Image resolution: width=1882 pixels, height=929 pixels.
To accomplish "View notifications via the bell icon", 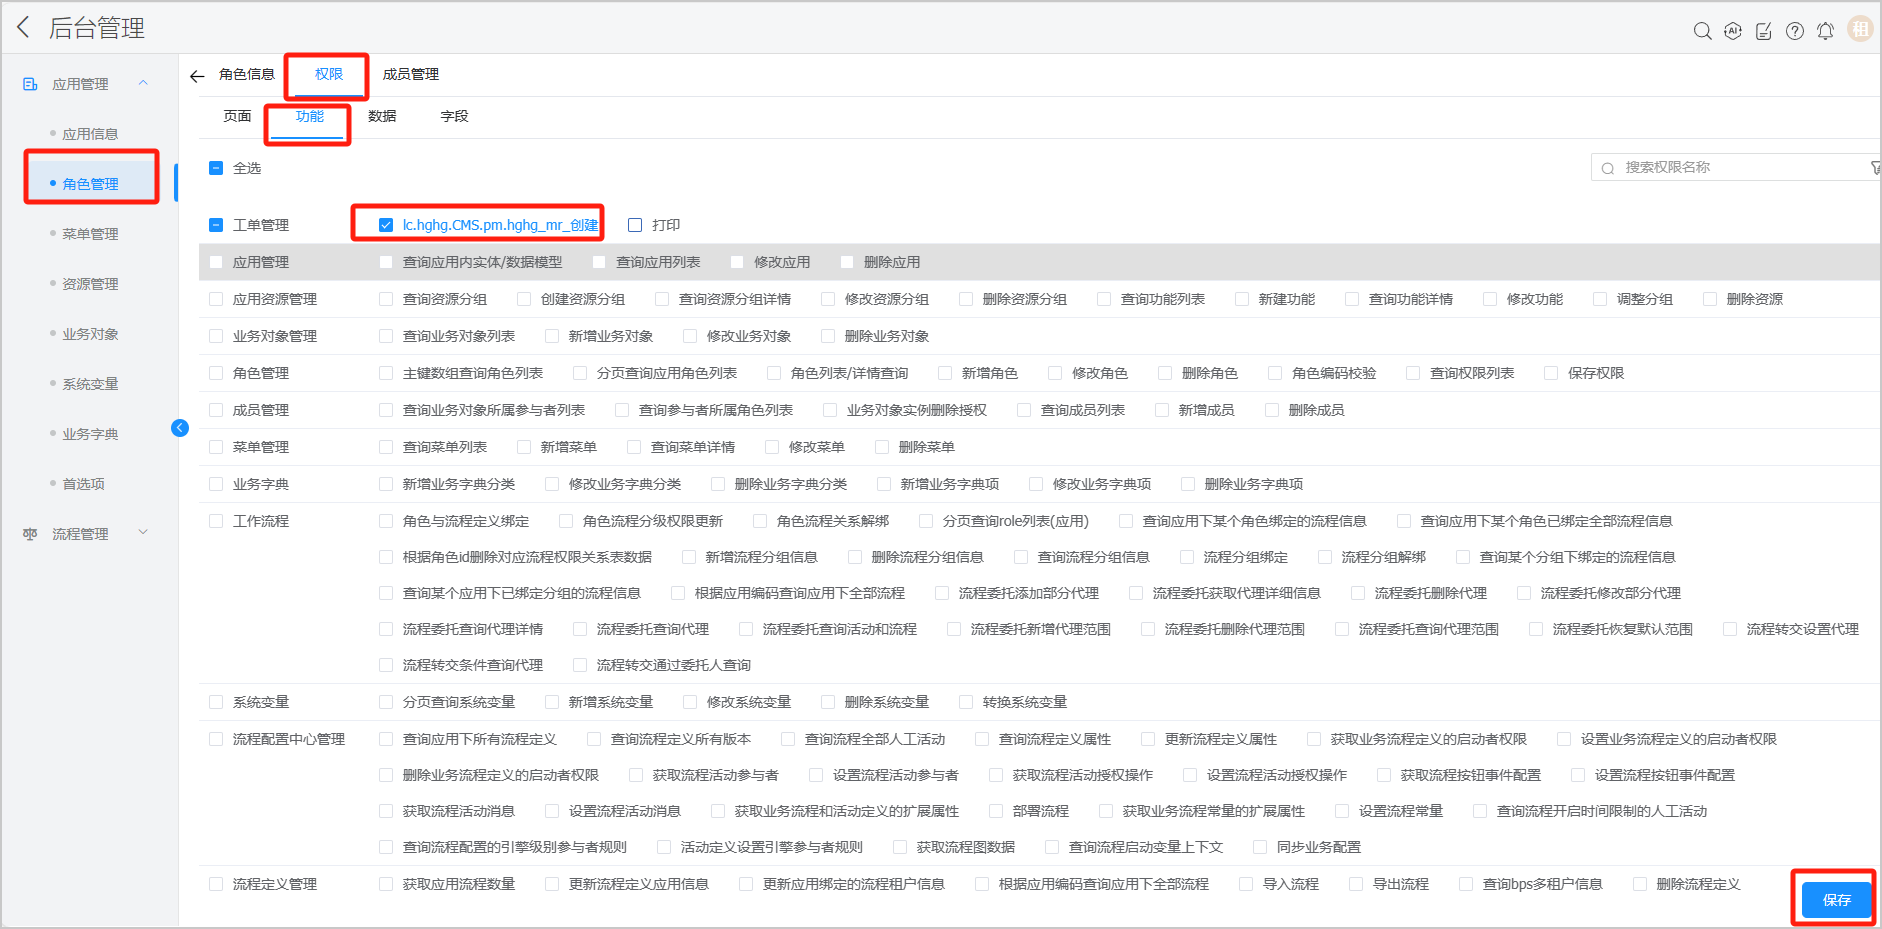I will (1825, 31).
